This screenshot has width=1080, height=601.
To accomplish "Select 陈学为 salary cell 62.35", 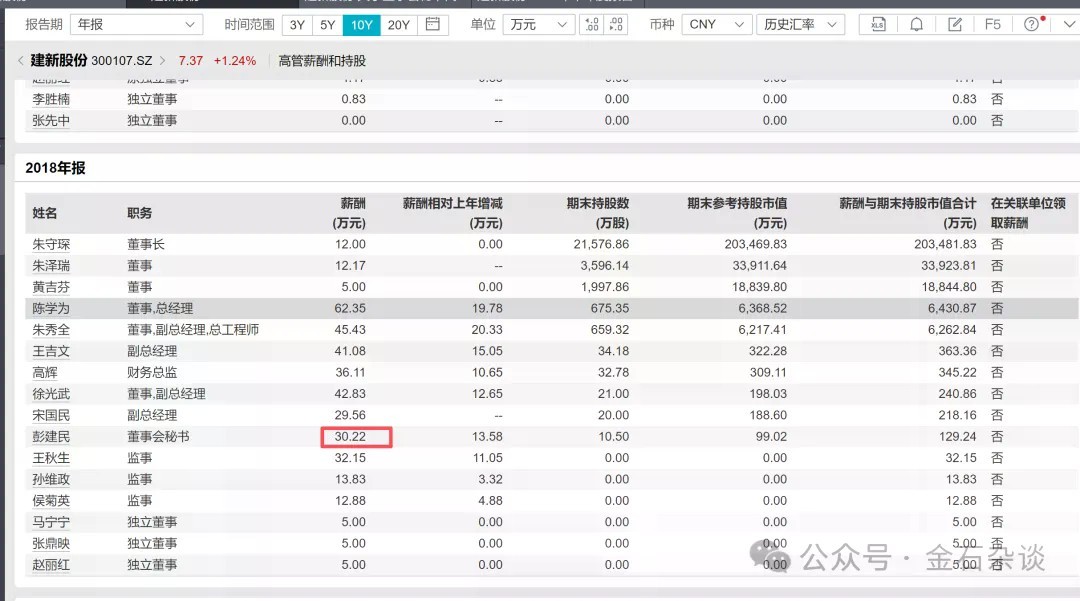I will [350, 308].
